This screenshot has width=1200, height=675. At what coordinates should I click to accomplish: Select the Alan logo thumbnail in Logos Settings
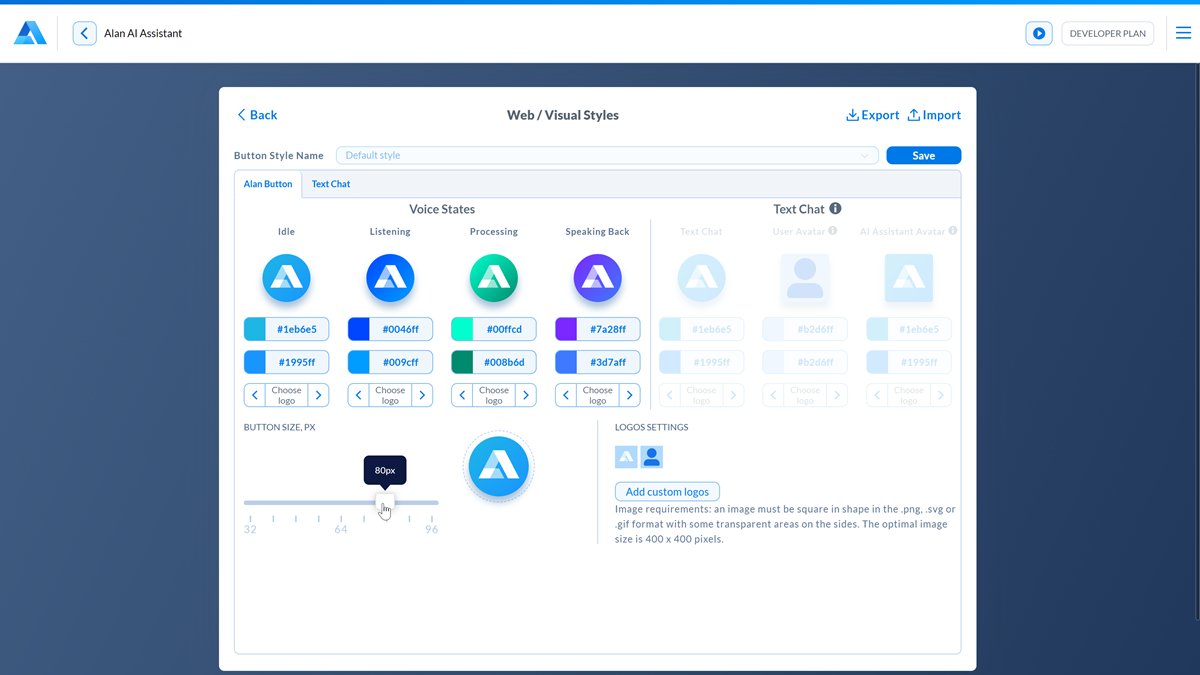[x=626, y=457]
